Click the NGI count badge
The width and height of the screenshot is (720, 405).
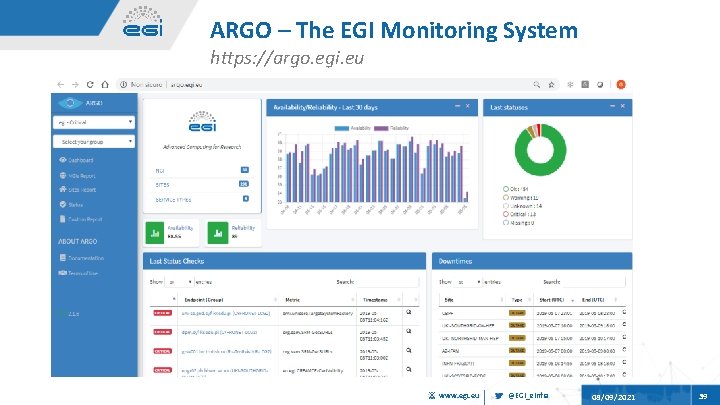[x=245, y=170]
